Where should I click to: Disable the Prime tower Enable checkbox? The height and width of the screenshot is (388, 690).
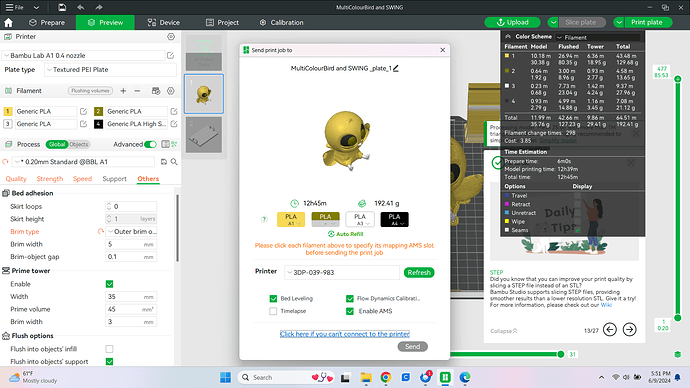click(x=110, y=284)
